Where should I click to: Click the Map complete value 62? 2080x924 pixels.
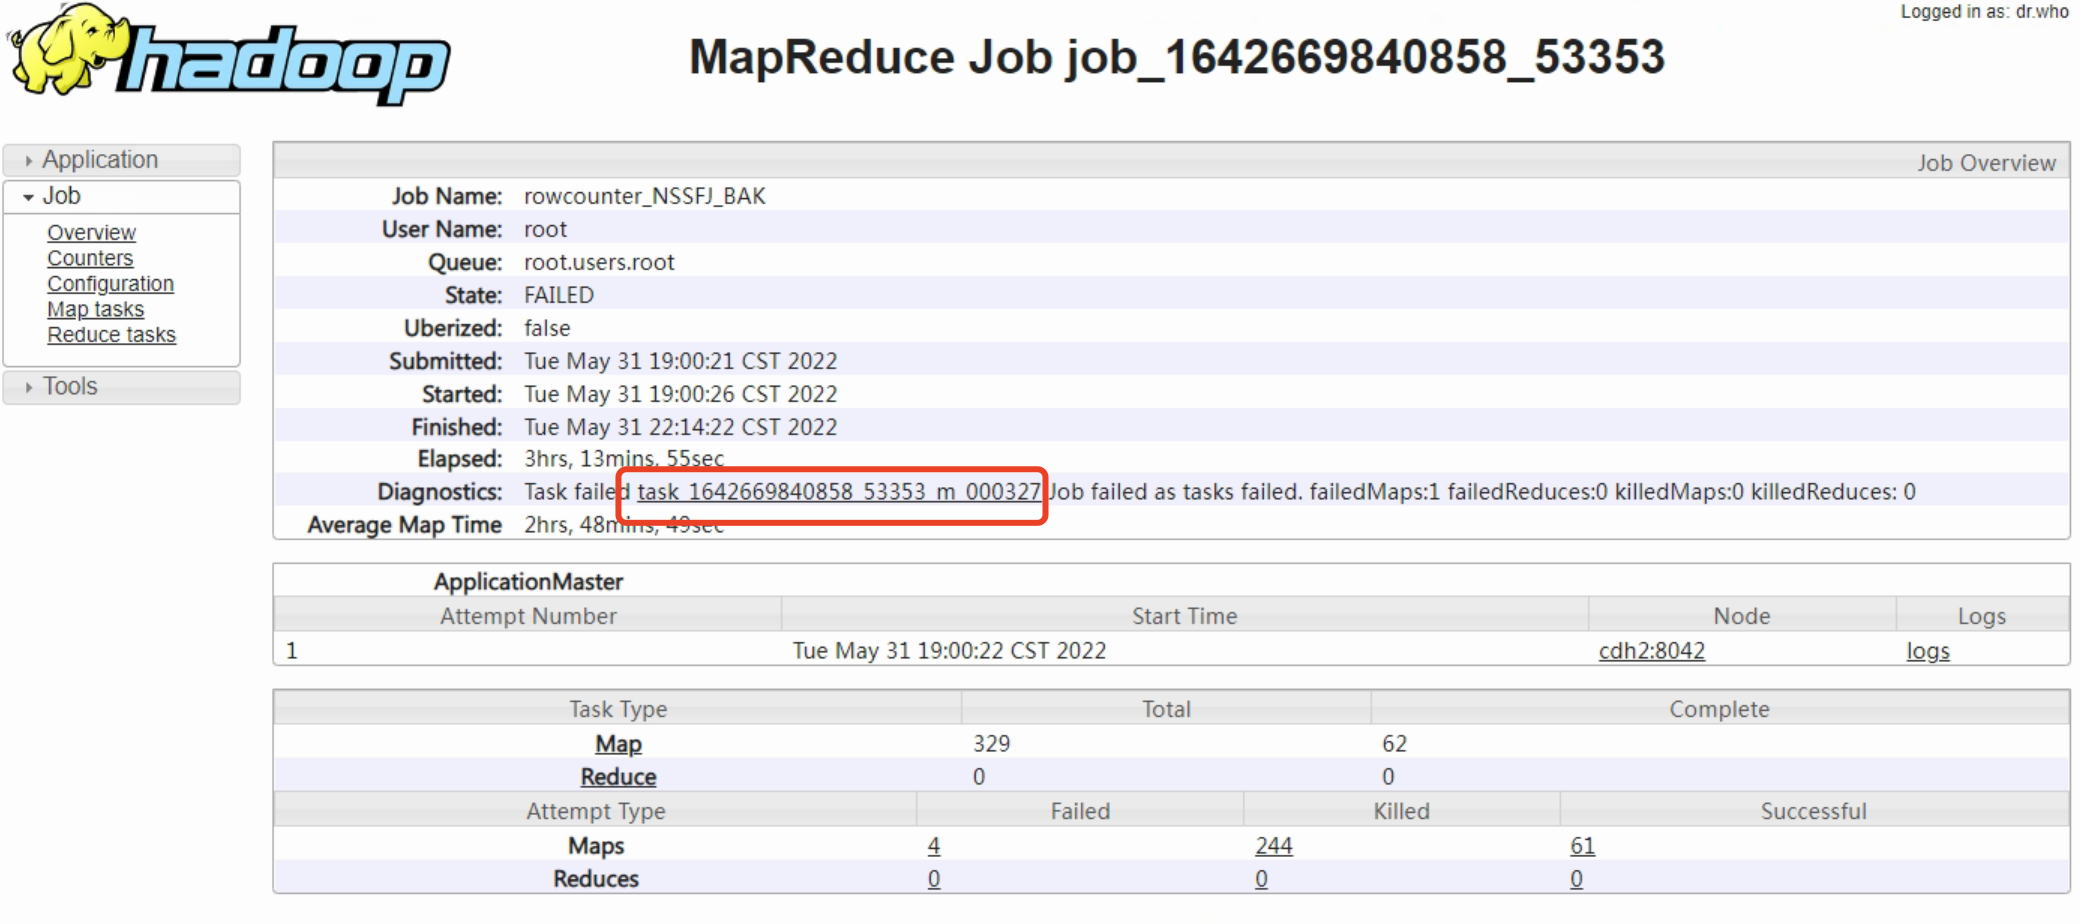1394,744
